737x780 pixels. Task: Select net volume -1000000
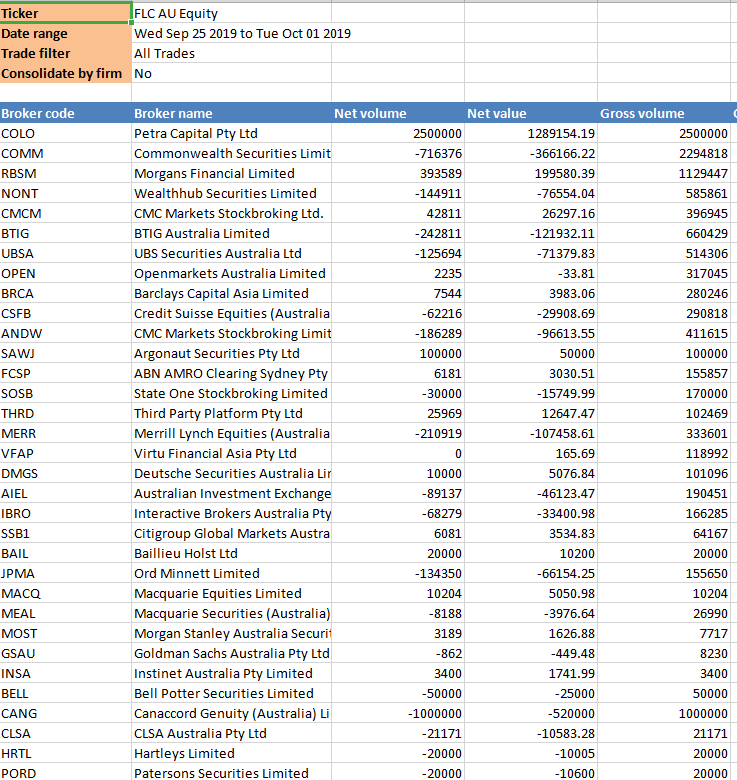coord(398,713)
